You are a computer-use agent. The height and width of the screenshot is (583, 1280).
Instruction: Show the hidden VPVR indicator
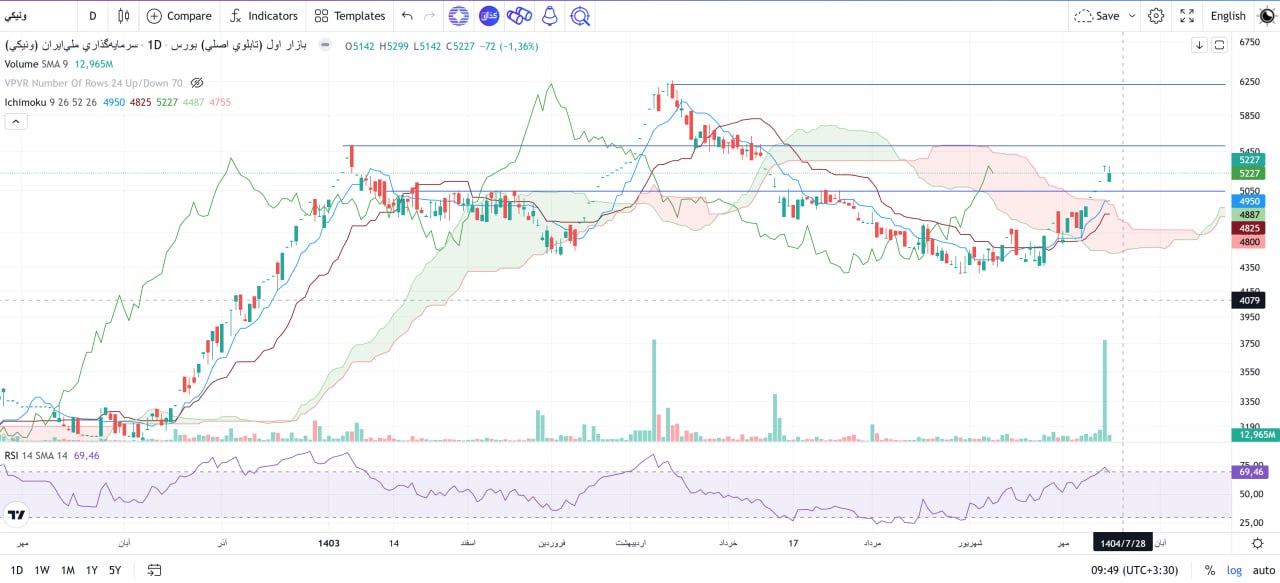(197, 83)
